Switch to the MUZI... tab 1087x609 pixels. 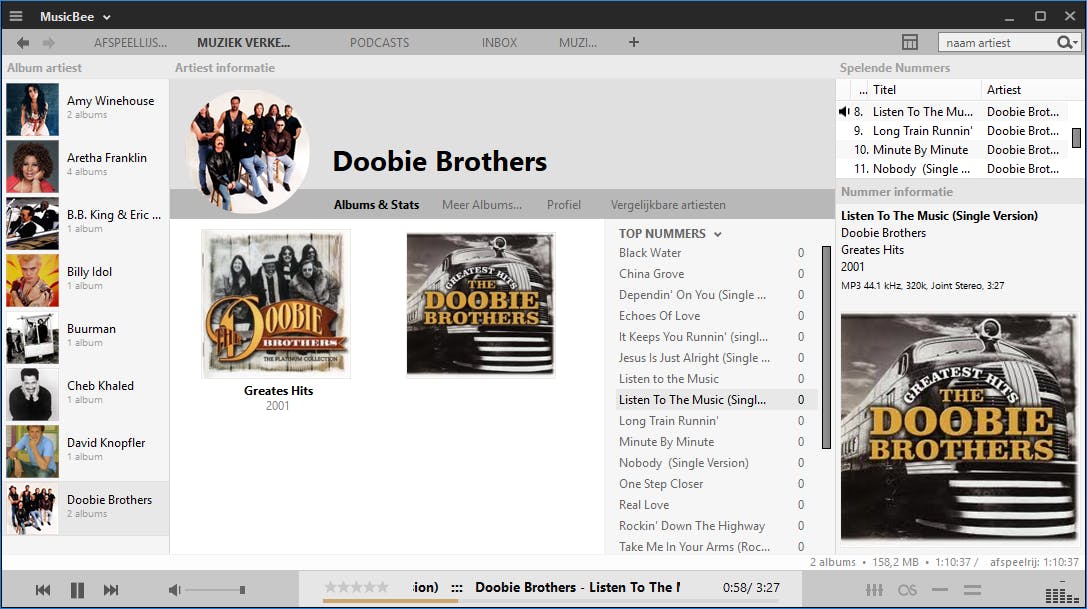[577, 43]
